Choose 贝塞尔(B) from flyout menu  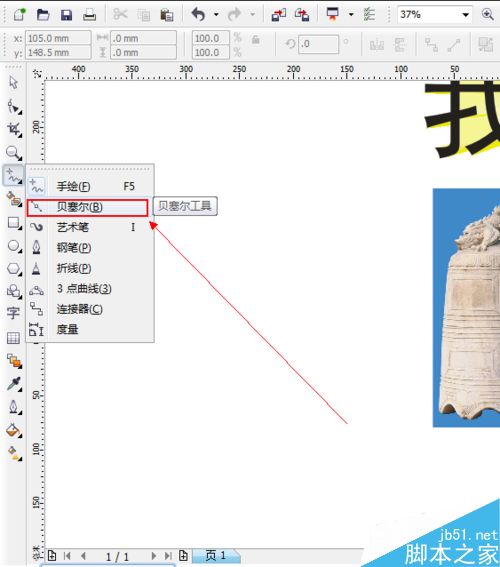[87, 208]
